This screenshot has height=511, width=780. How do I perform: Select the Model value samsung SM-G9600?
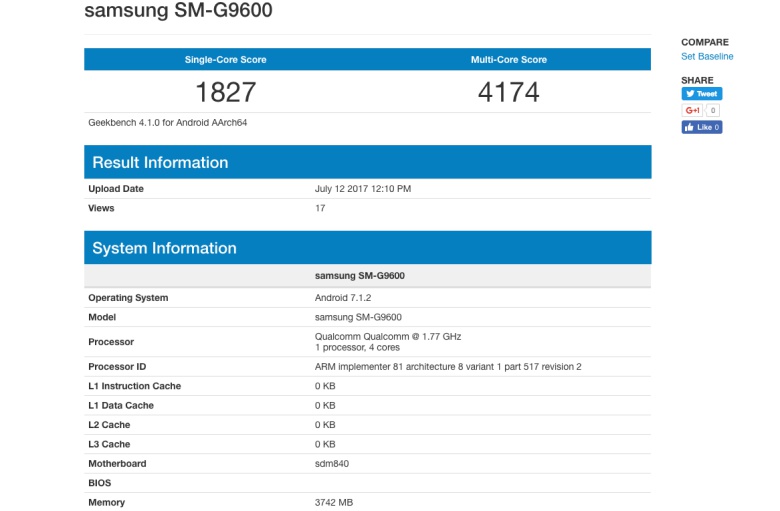pyautogui.click(x=358, y=317)
